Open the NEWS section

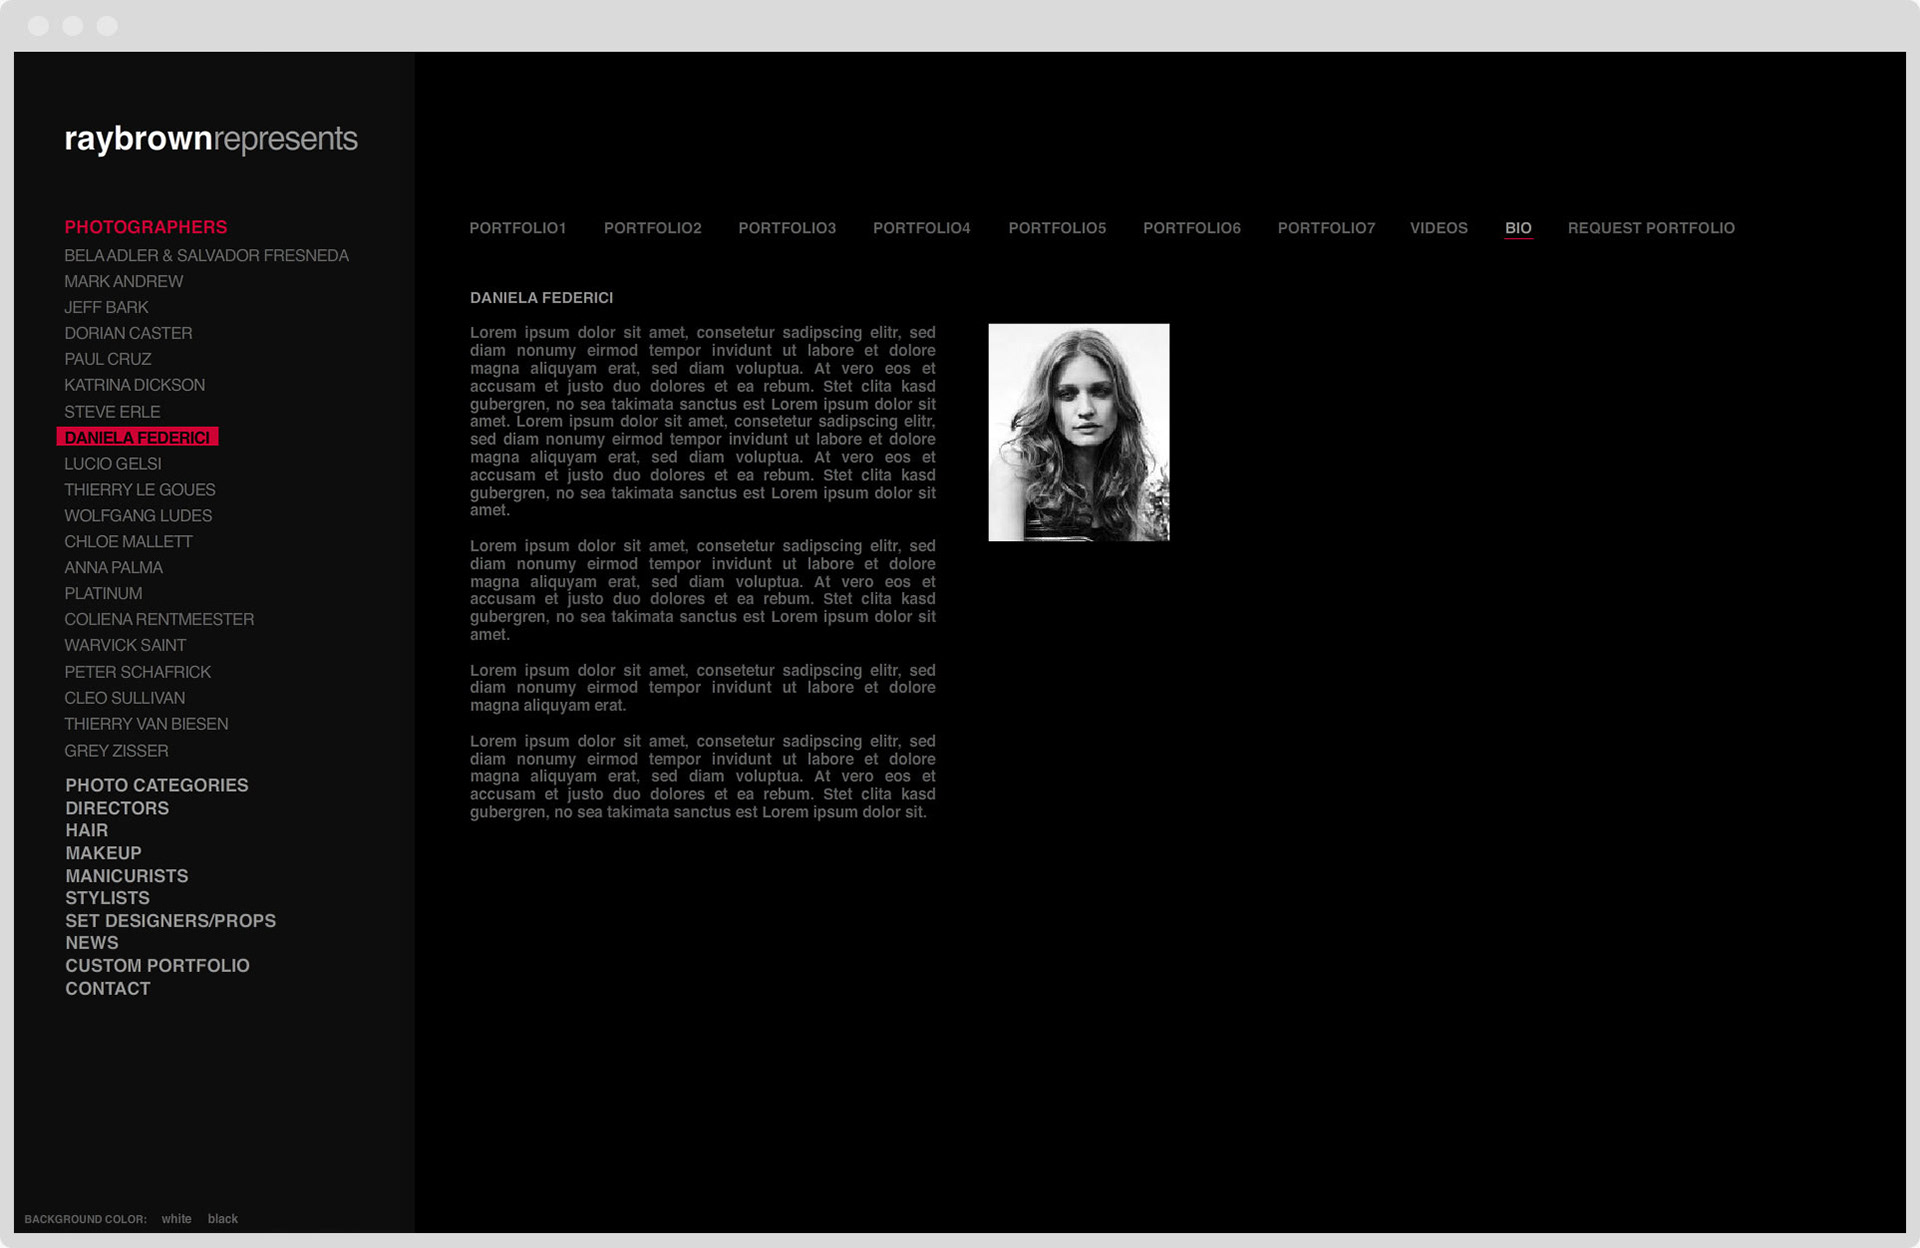(91, 943)
